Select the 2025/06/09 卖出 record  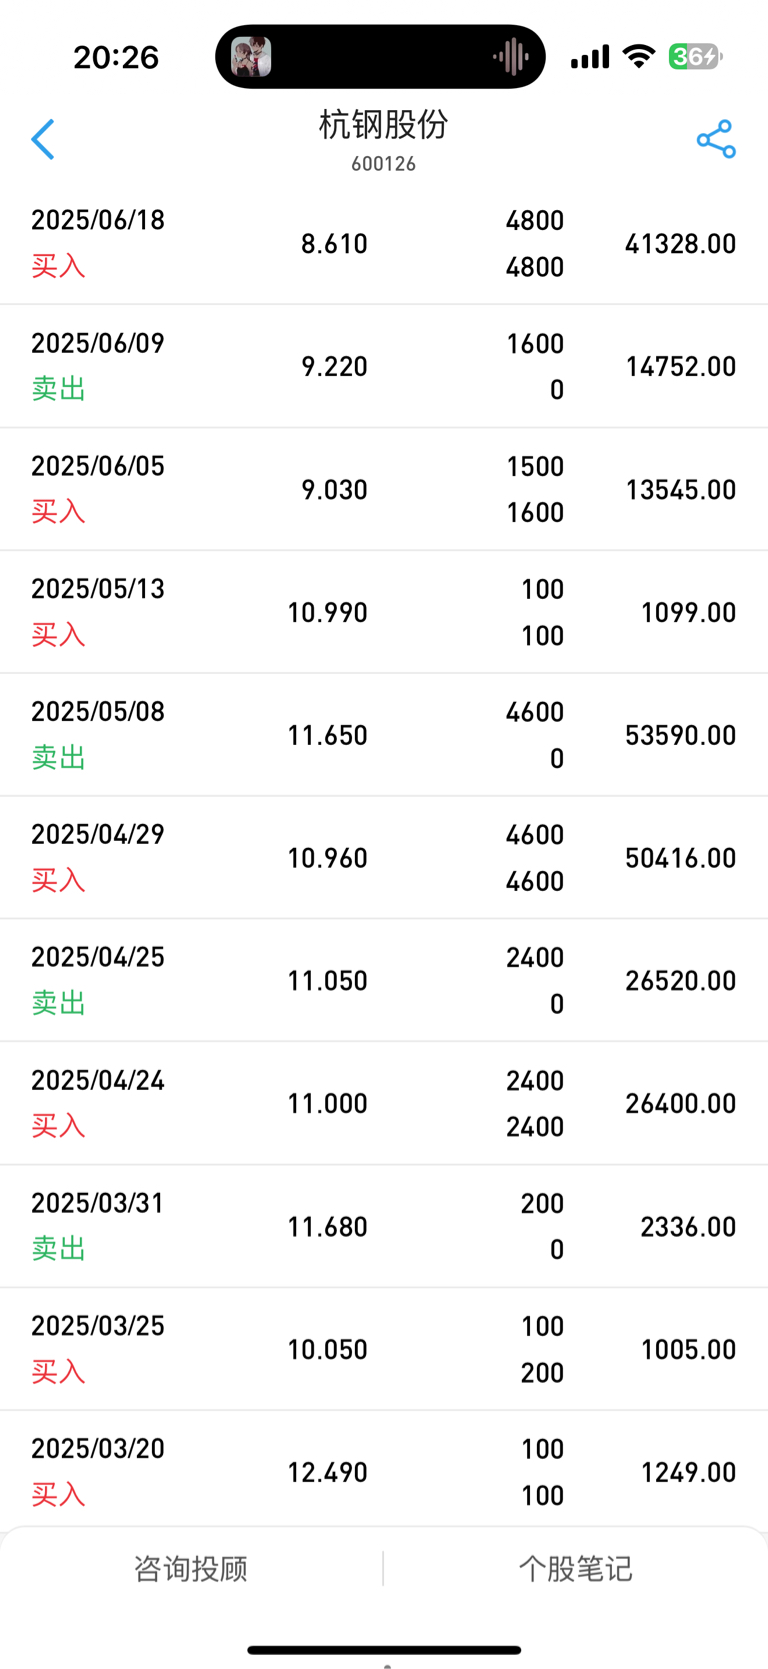click(384, 366)
